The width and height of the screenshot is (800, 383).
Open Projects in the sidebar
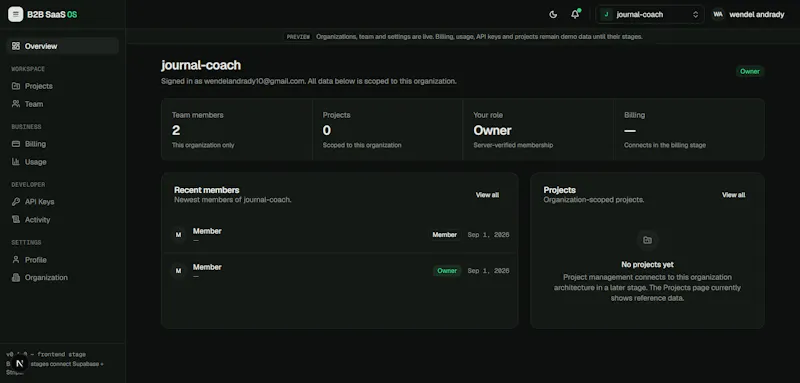tap(62, 86)
